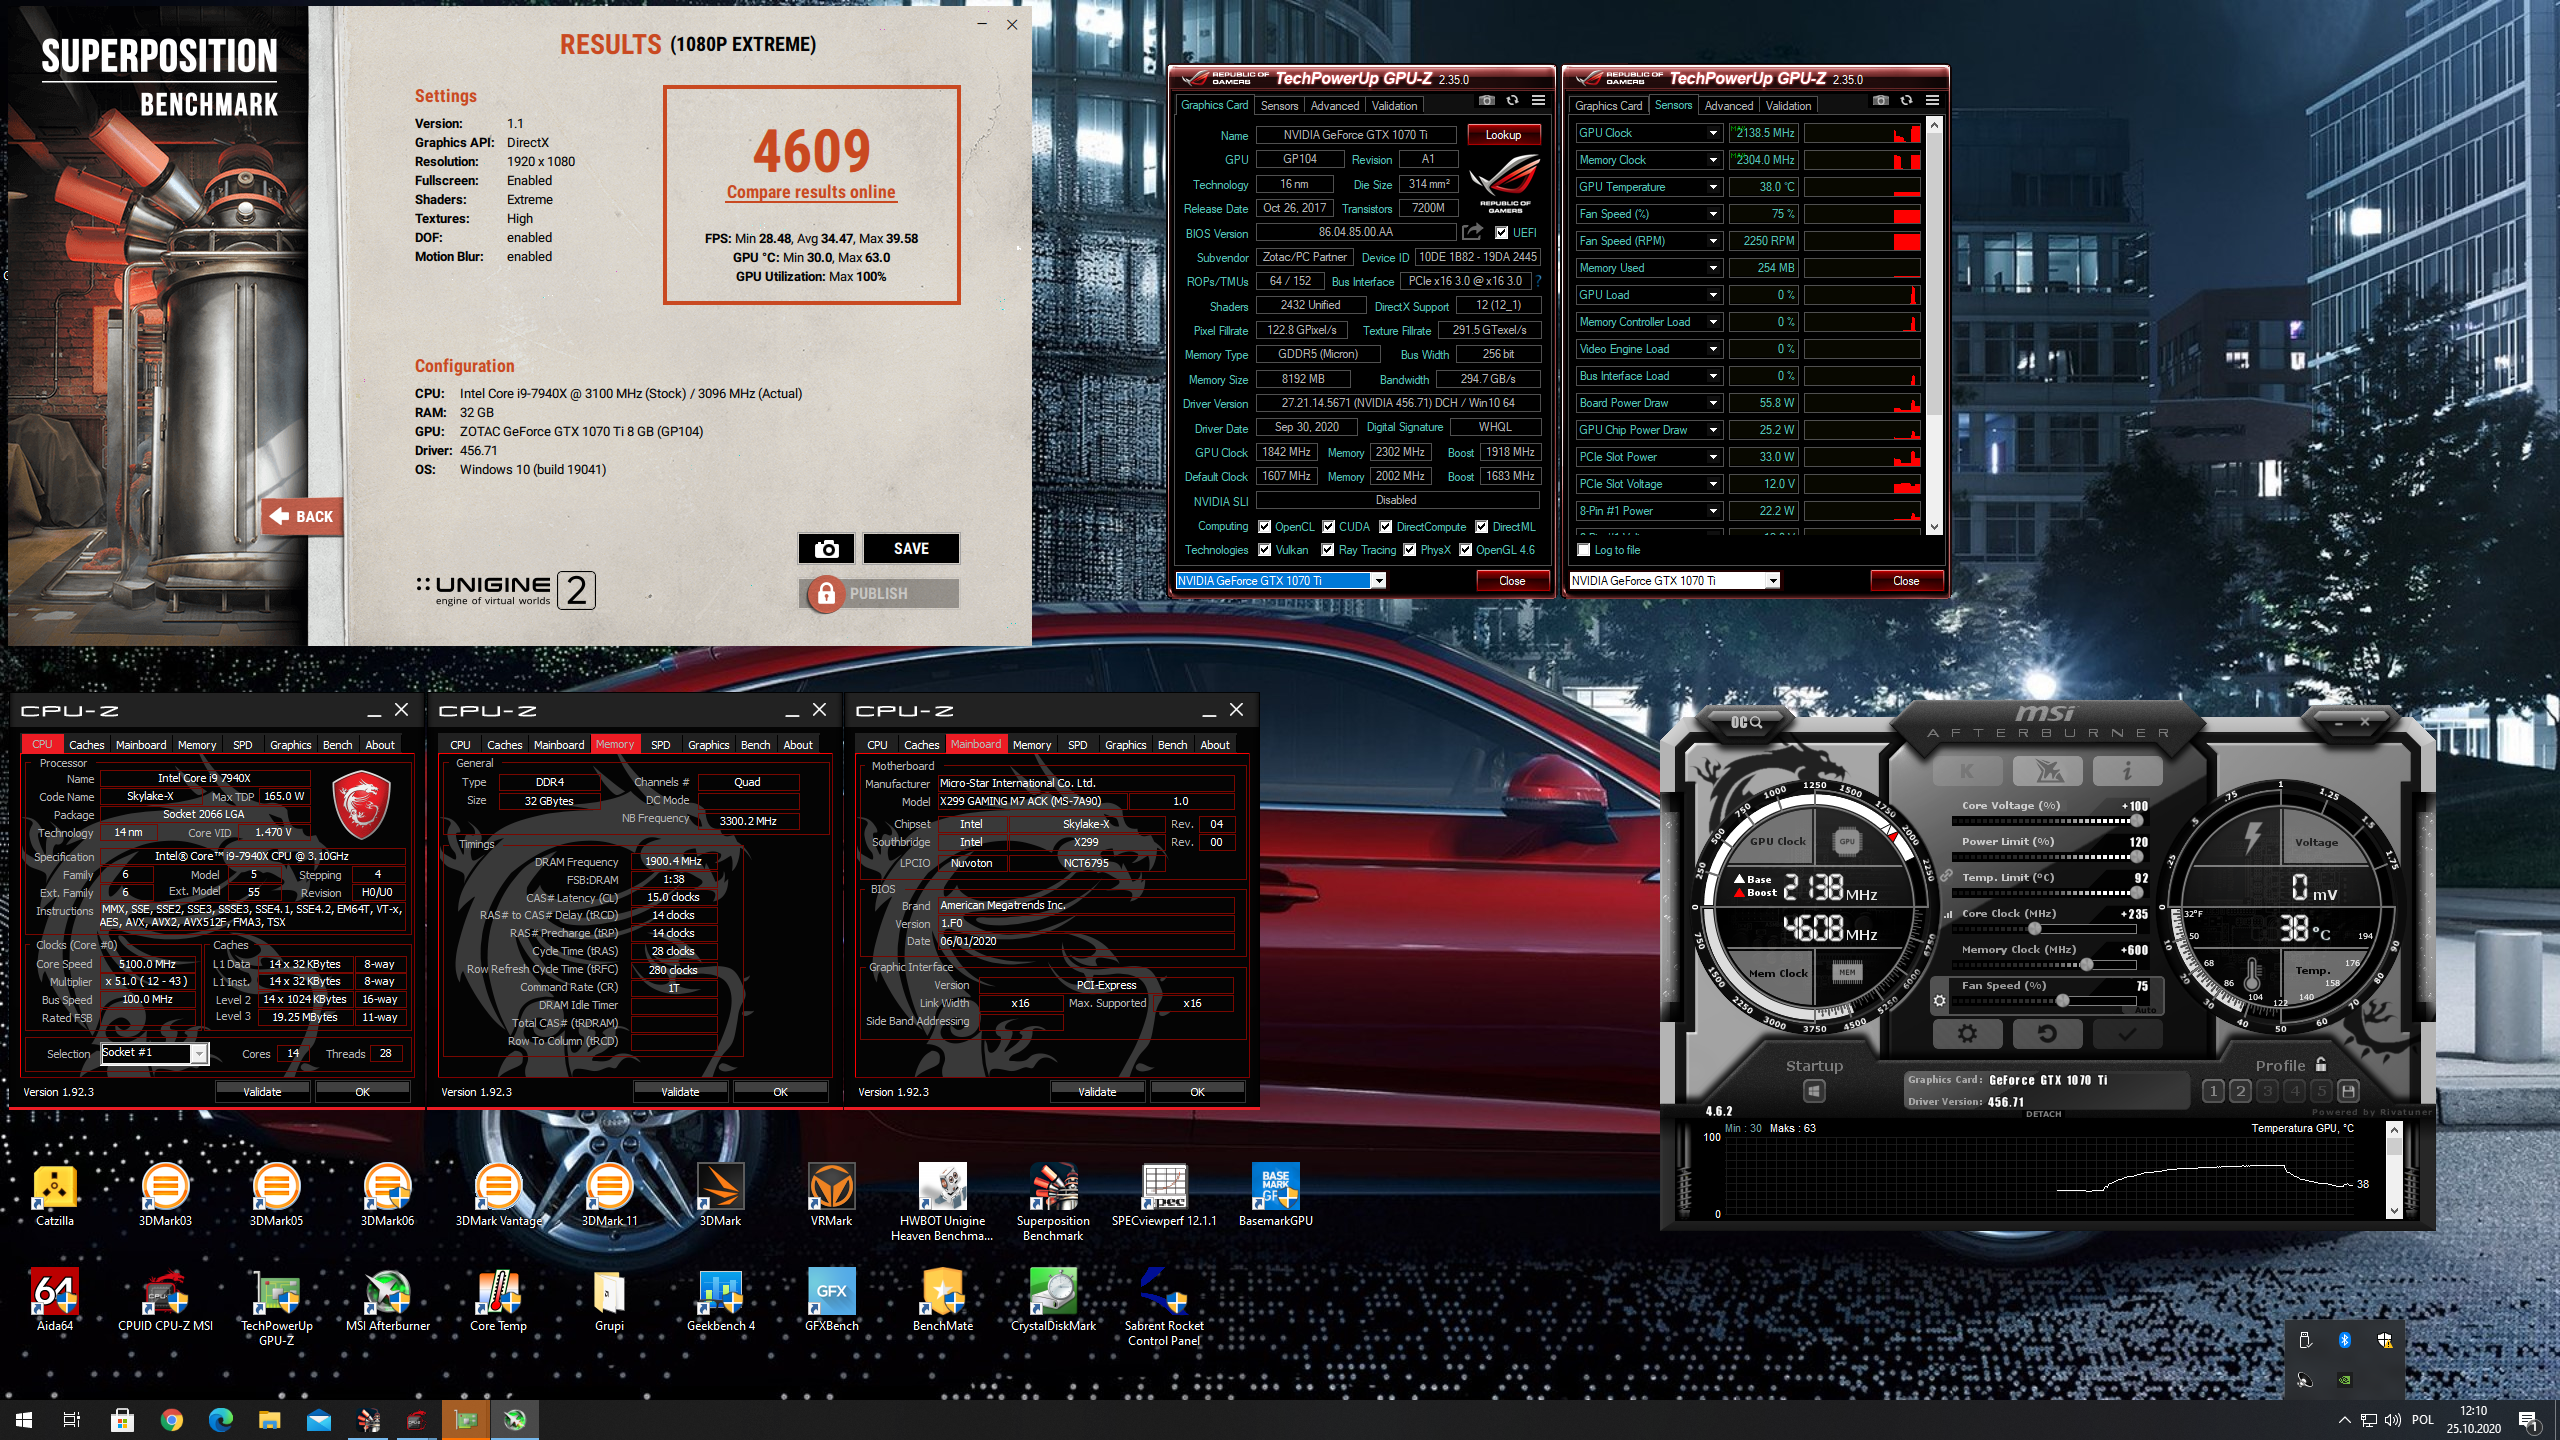Open hamburger menu in left GPU-Z window

pyautogui.click(x=1538, y=101)
